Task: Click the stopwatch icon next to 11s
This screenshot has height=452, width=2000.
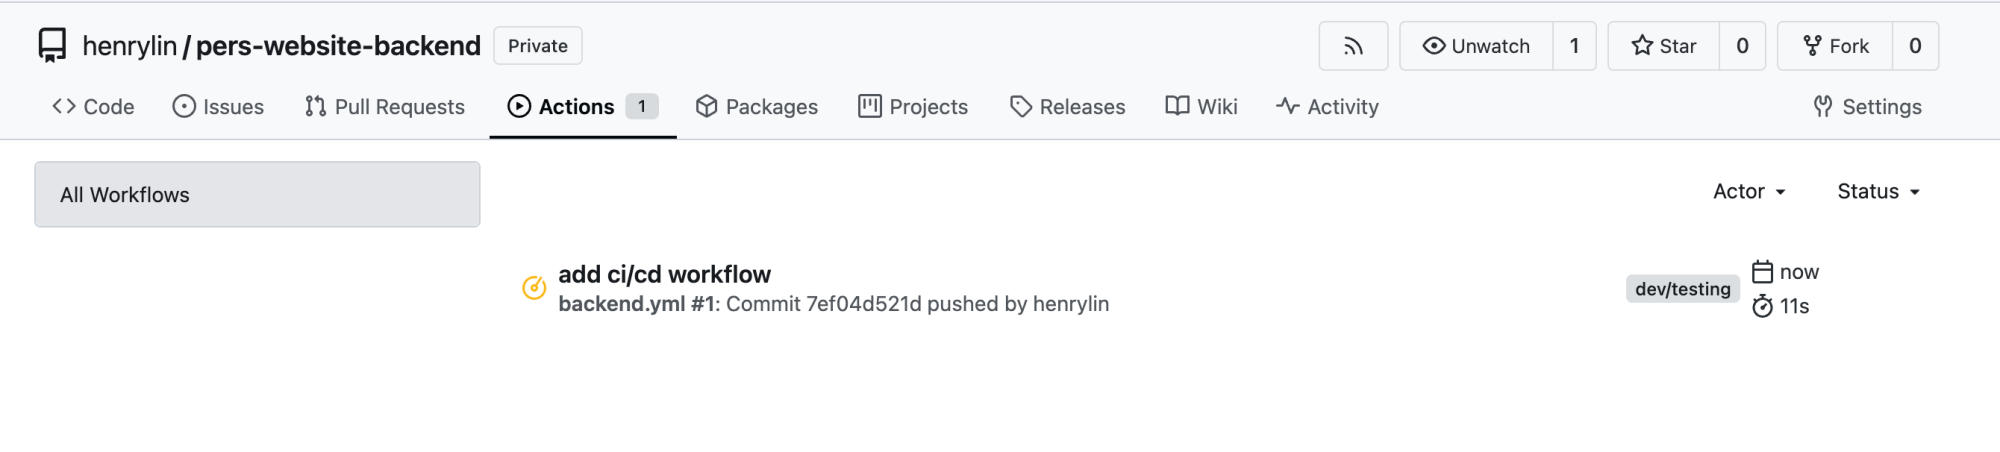Action: 1762,306
